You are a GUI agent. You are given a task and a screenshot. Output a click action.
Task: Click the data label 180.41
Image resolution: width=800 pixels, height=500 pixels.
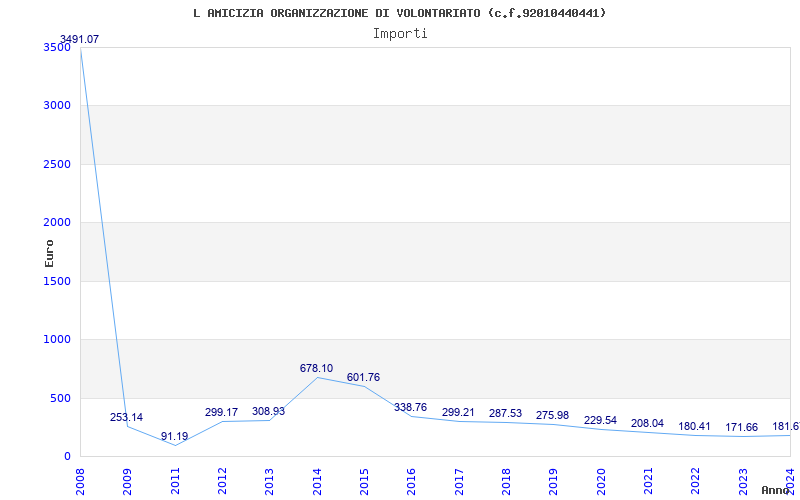[x=694, y=427]
